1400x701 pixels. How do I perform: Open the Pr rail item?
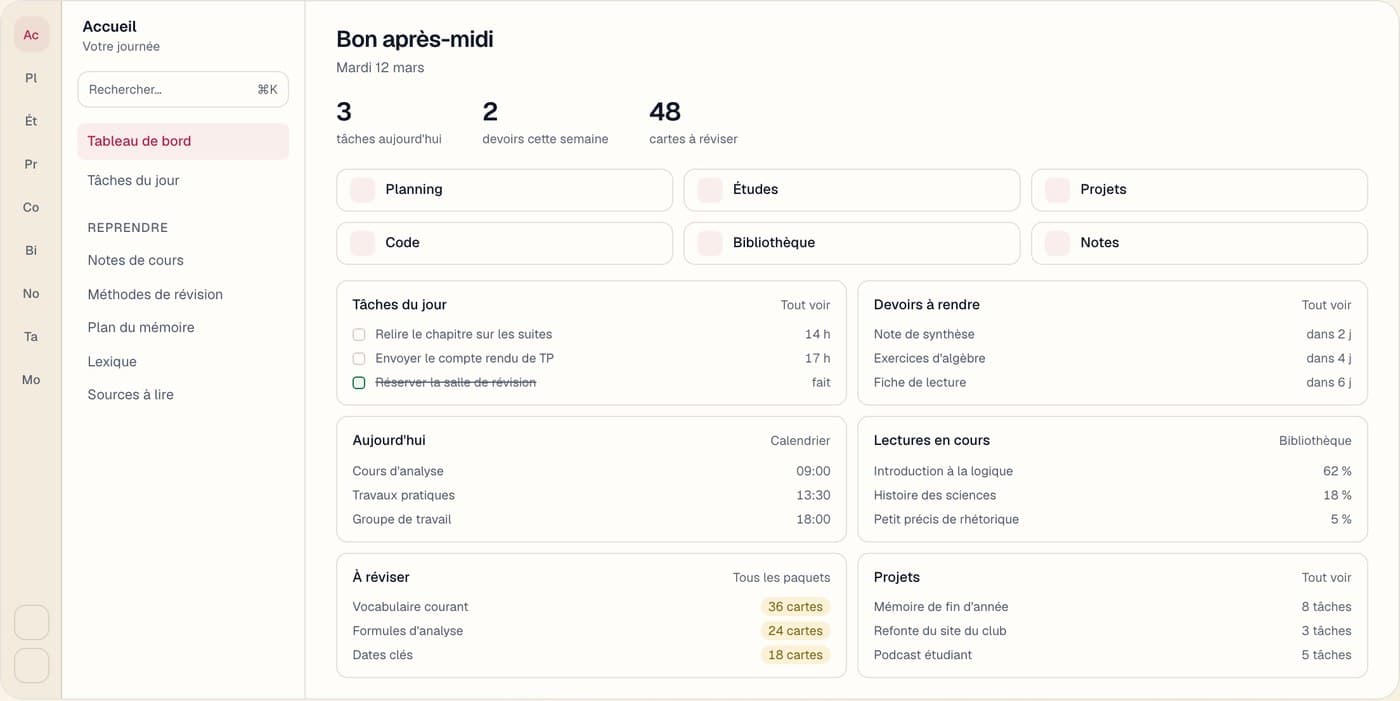click(x=31, y=164)
